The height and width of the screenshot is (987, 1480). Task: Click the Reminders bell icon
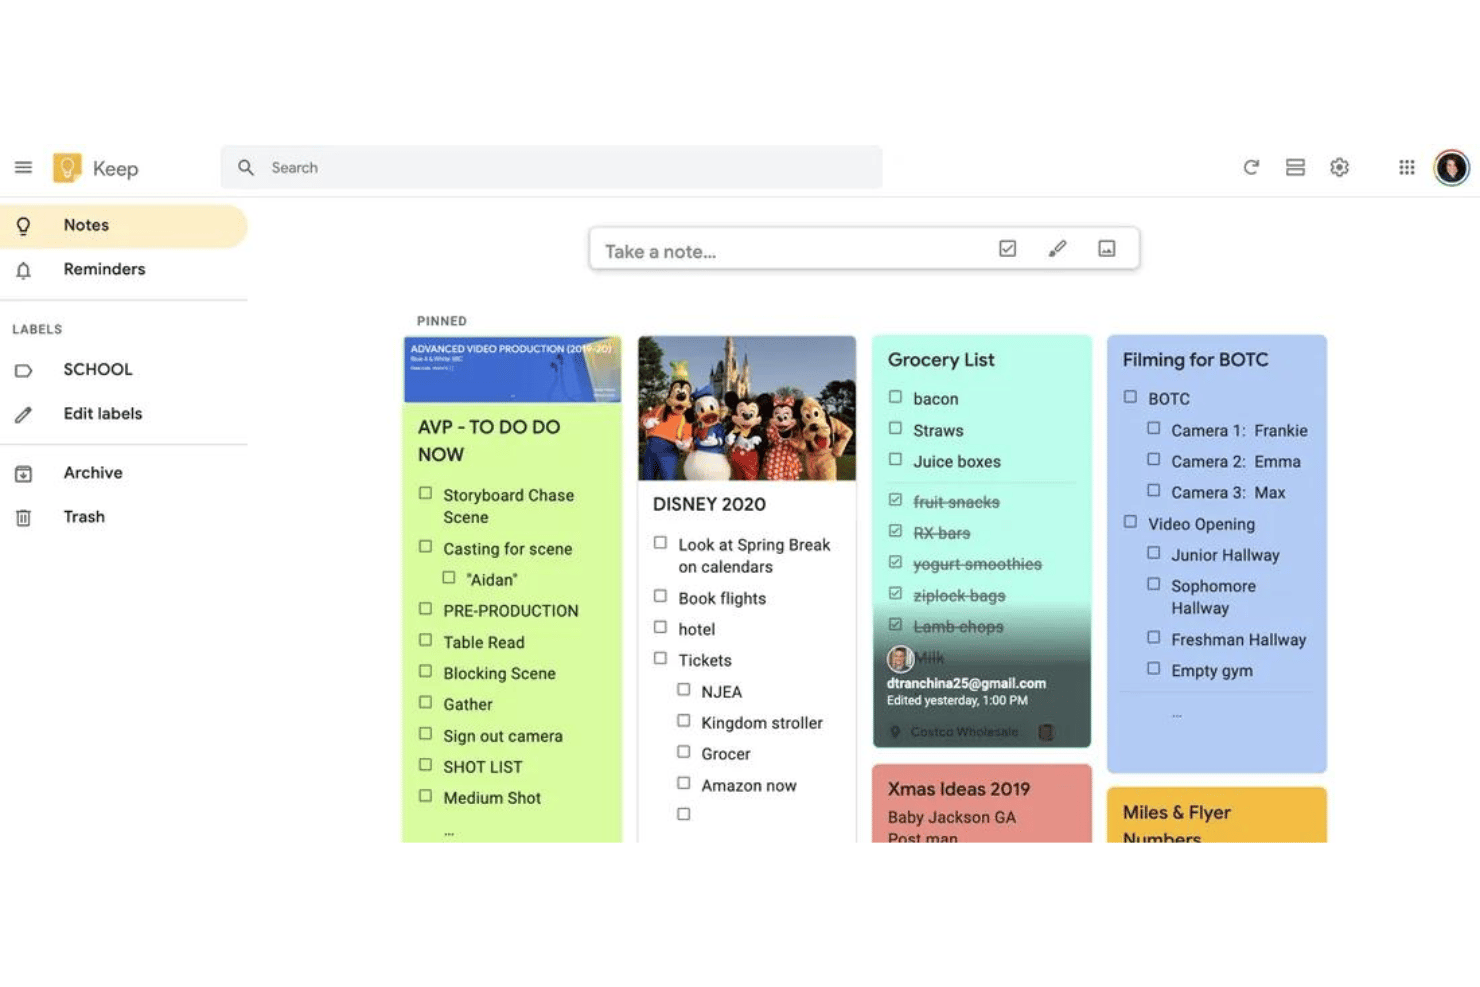coord(23,270)
